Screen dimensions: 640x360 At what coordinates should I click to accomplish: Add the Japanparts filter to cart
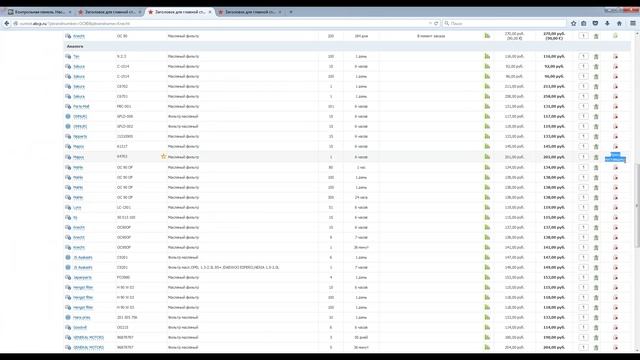pyautogui.click(x=596, y=278)
